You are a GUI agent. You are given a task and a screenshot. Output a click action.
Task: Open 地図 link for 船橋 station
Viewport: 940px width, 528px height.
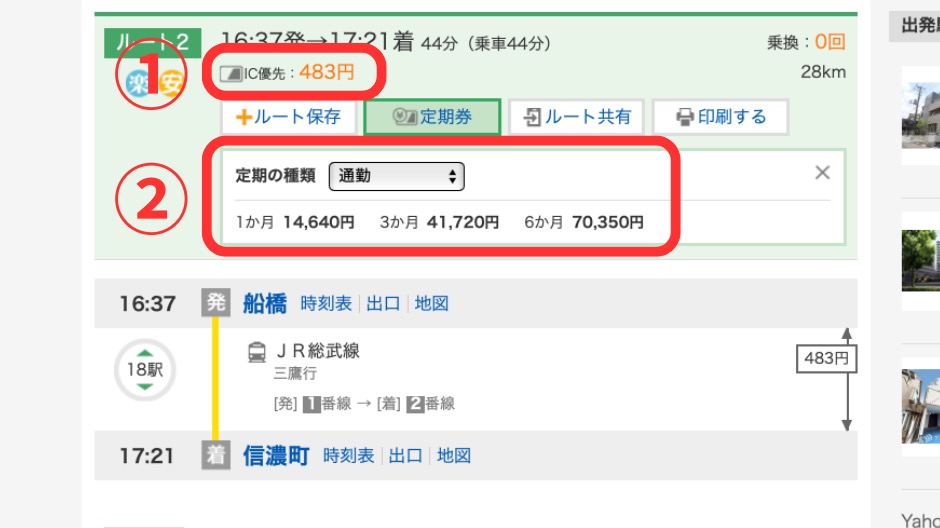tap(432, 303)
